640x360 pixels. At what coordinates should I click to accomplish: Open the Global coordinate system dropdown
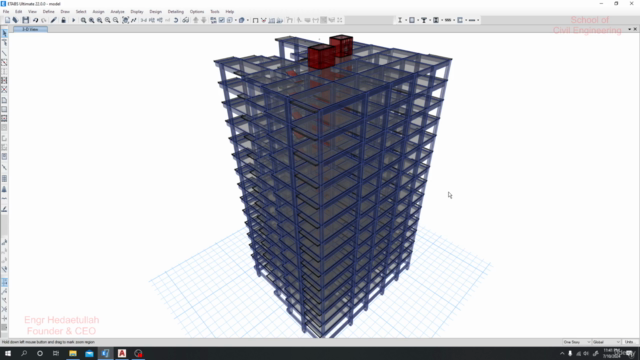[607, 342]
